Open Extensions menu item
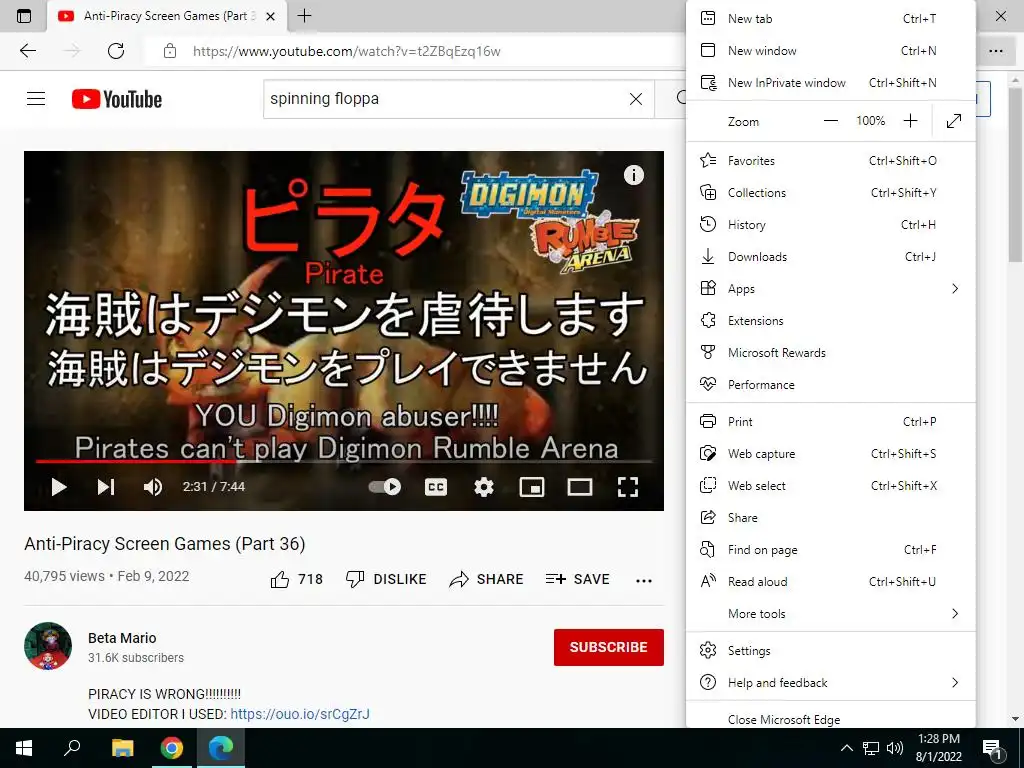1024x768 pixels. (x=831, y=321)
